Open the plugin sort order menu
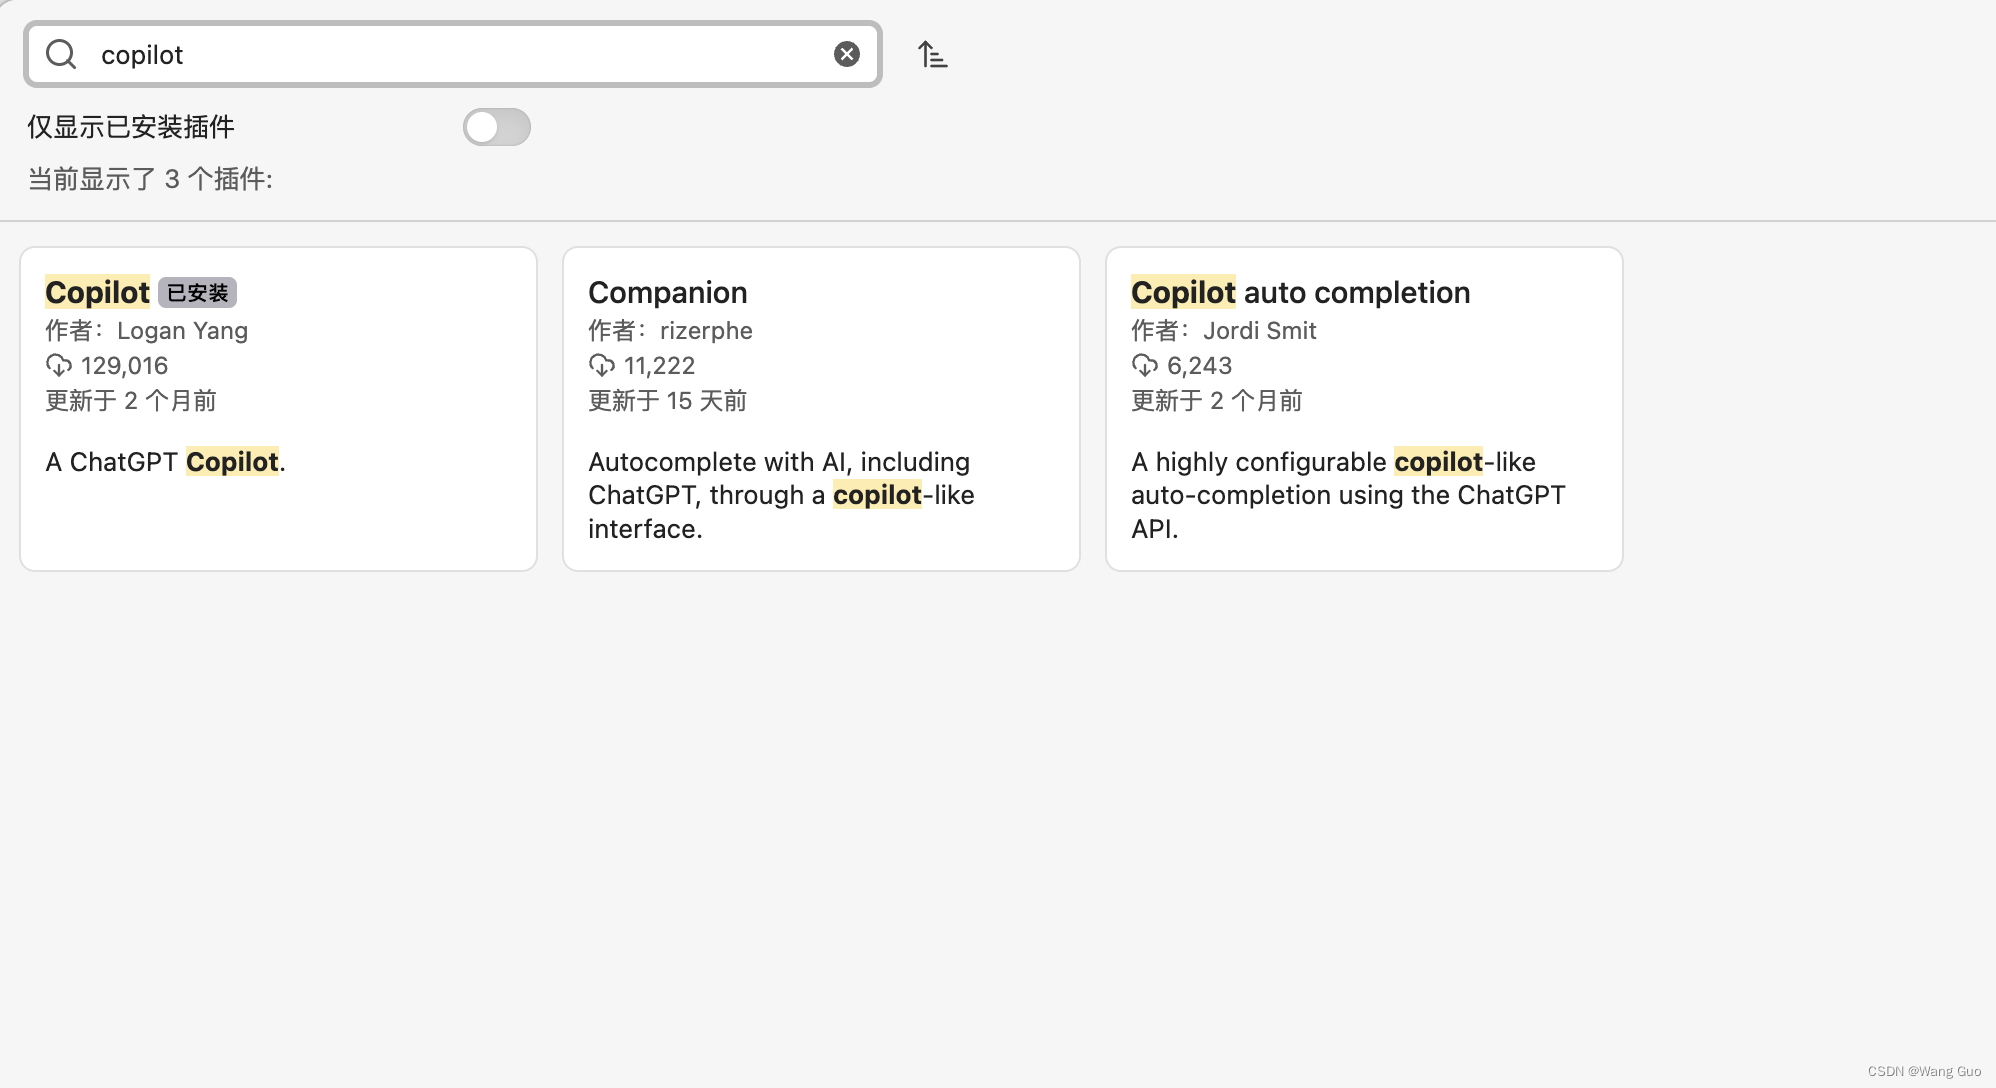 [932, 54]
